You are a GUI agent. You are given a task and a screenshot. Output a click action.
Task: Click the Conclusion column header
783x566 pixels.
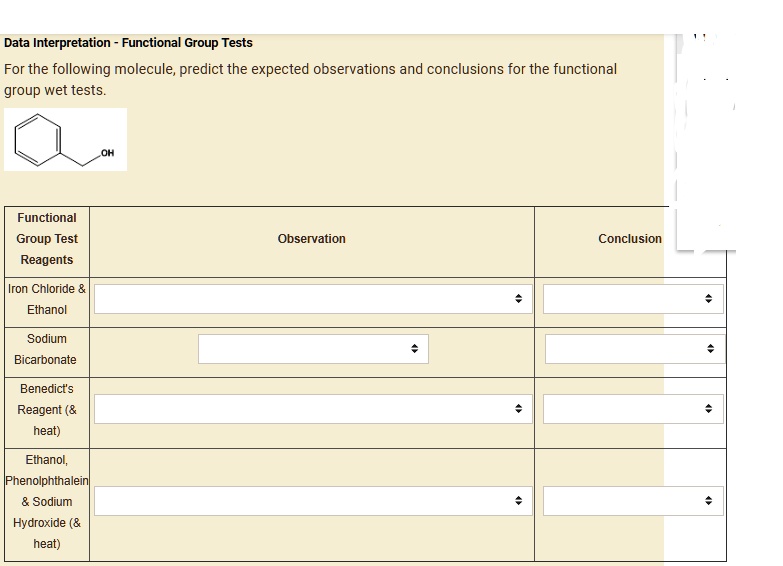(x=629, y=239)
